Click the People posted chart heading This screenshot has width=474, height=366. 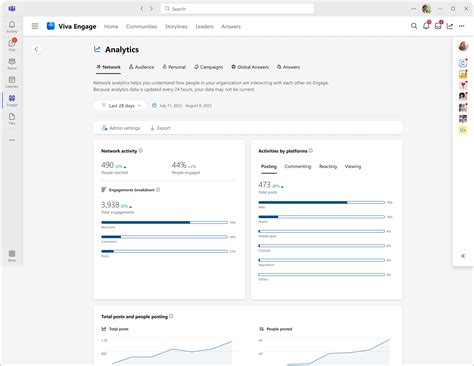click(x=276, y=329)
